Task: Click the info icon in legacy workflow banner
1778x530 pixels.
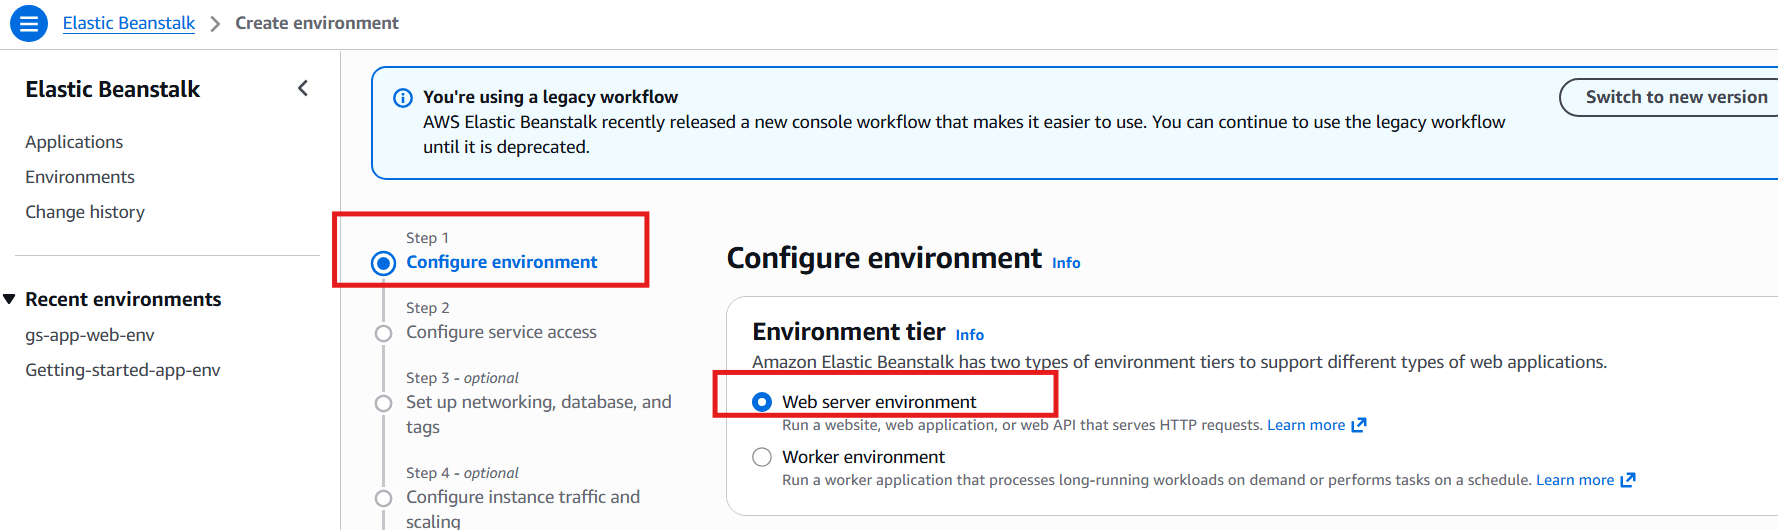Action: tap(403, 98)
